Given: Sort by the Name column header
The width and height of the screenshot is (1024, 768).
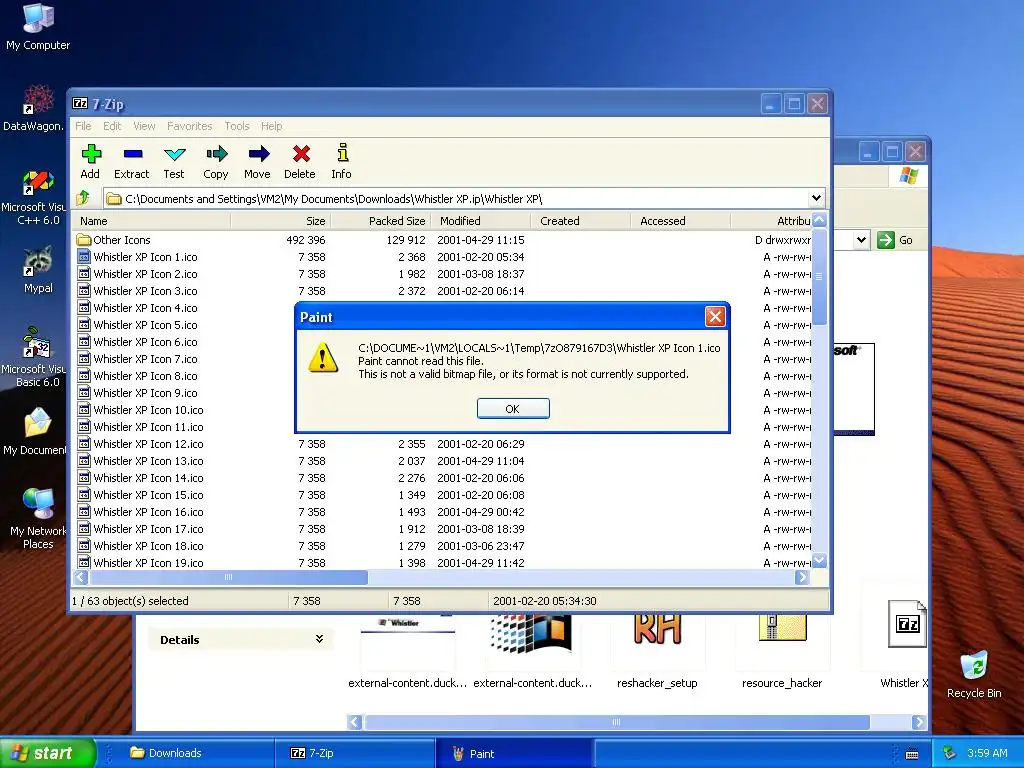Looking at the screenshot, I should point(153,221).
